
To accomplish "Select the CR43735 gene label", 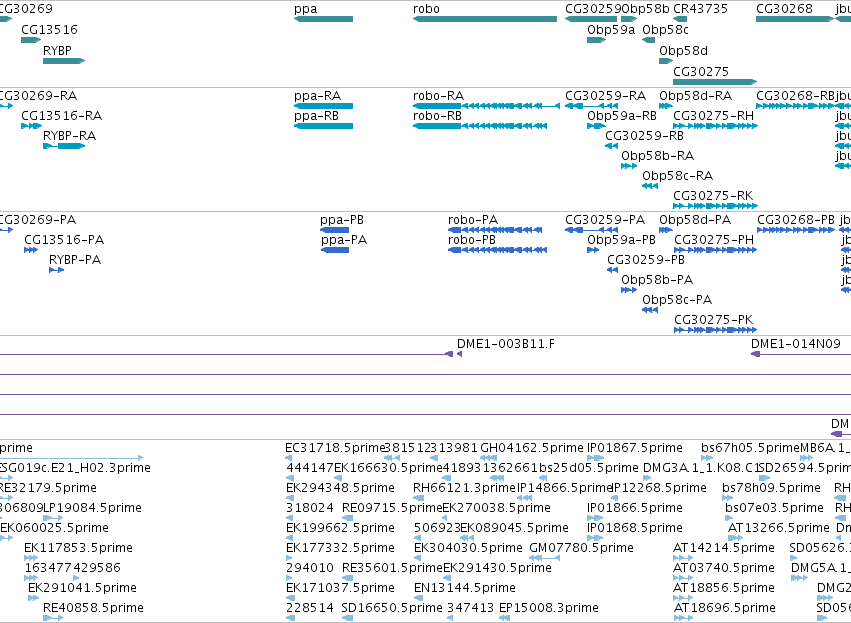I will tap(700, 9).
